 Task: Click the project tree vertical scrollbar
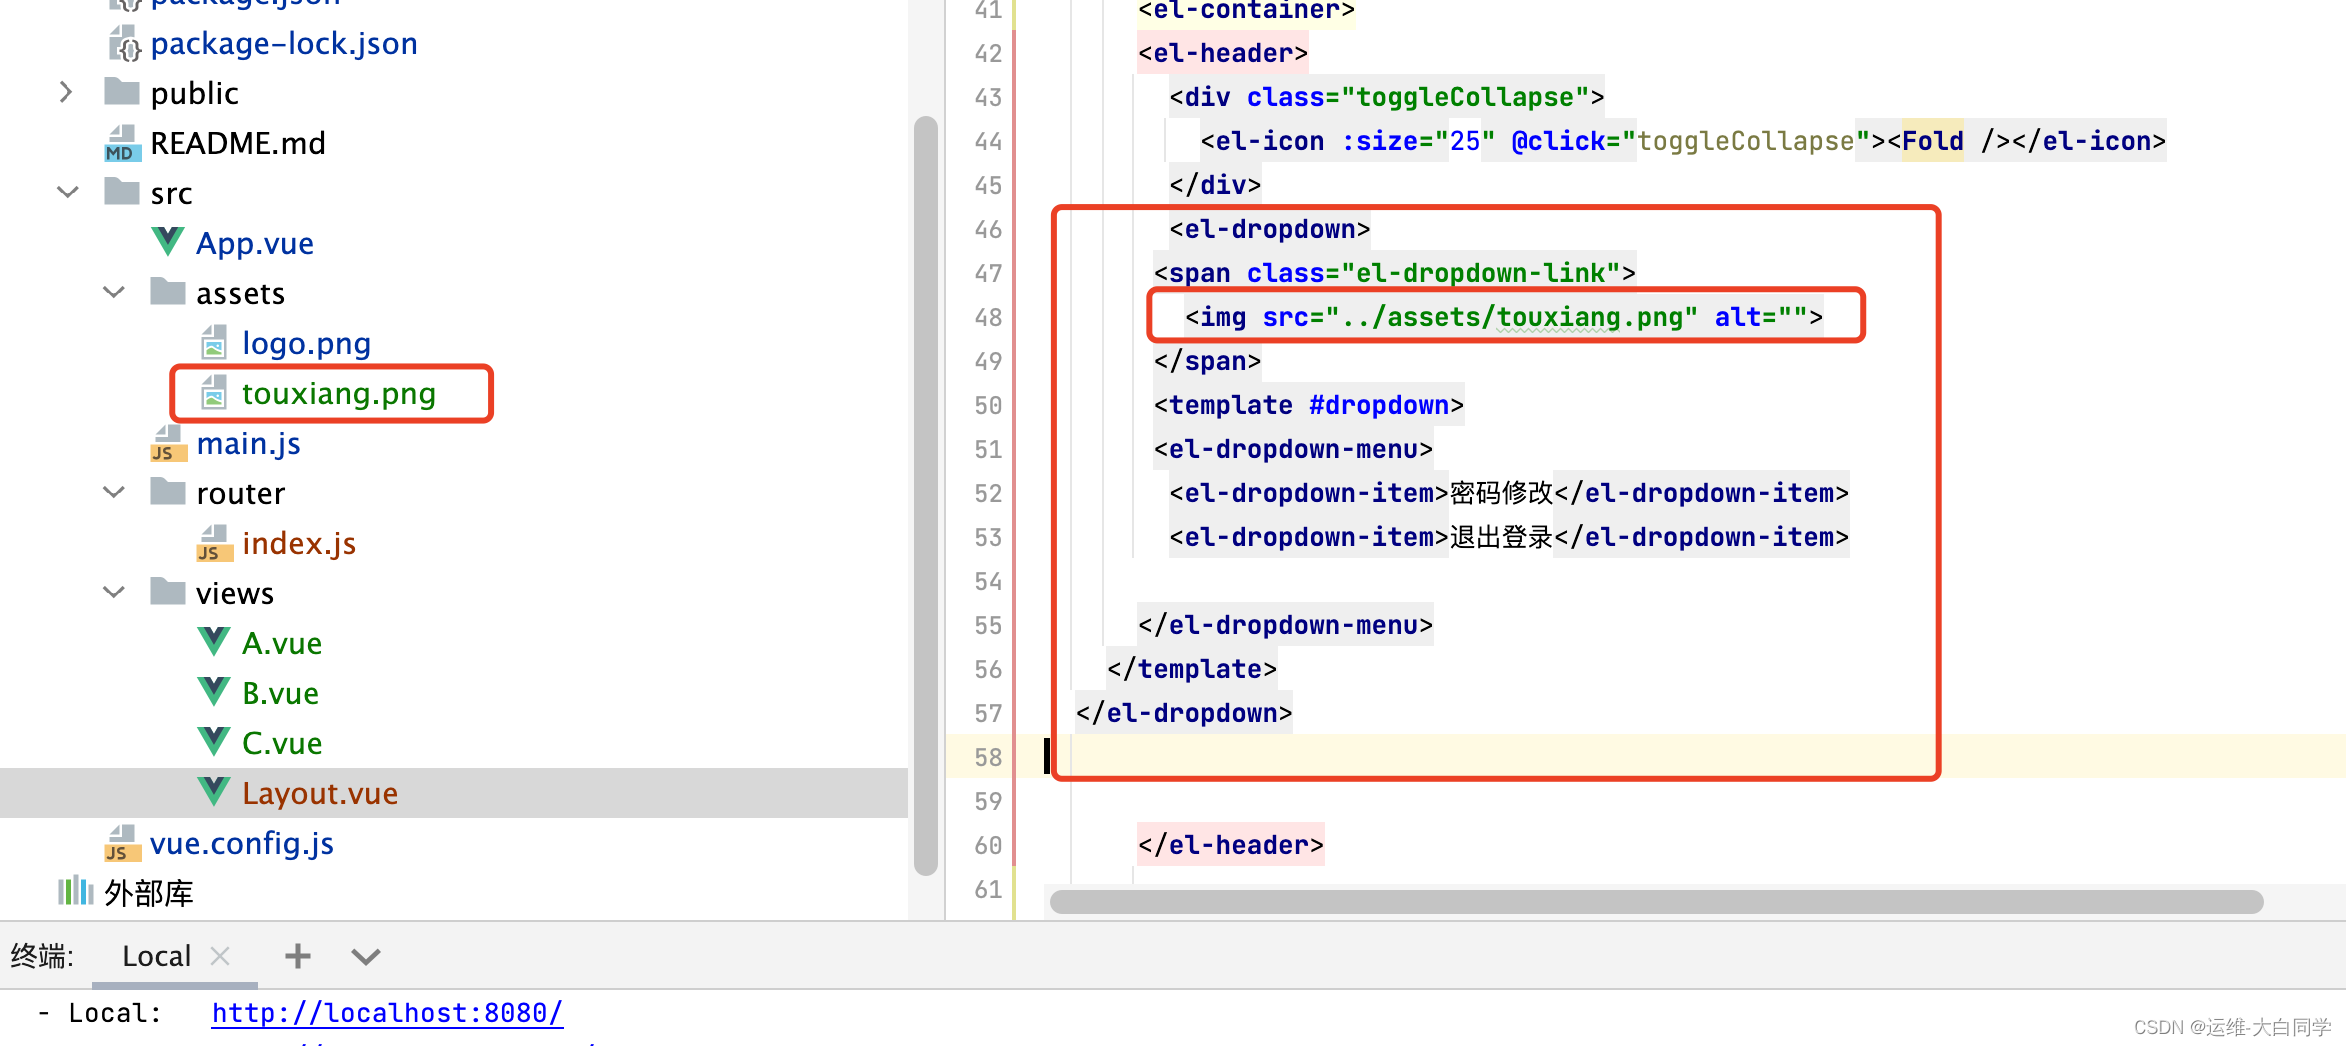[926, 495]
